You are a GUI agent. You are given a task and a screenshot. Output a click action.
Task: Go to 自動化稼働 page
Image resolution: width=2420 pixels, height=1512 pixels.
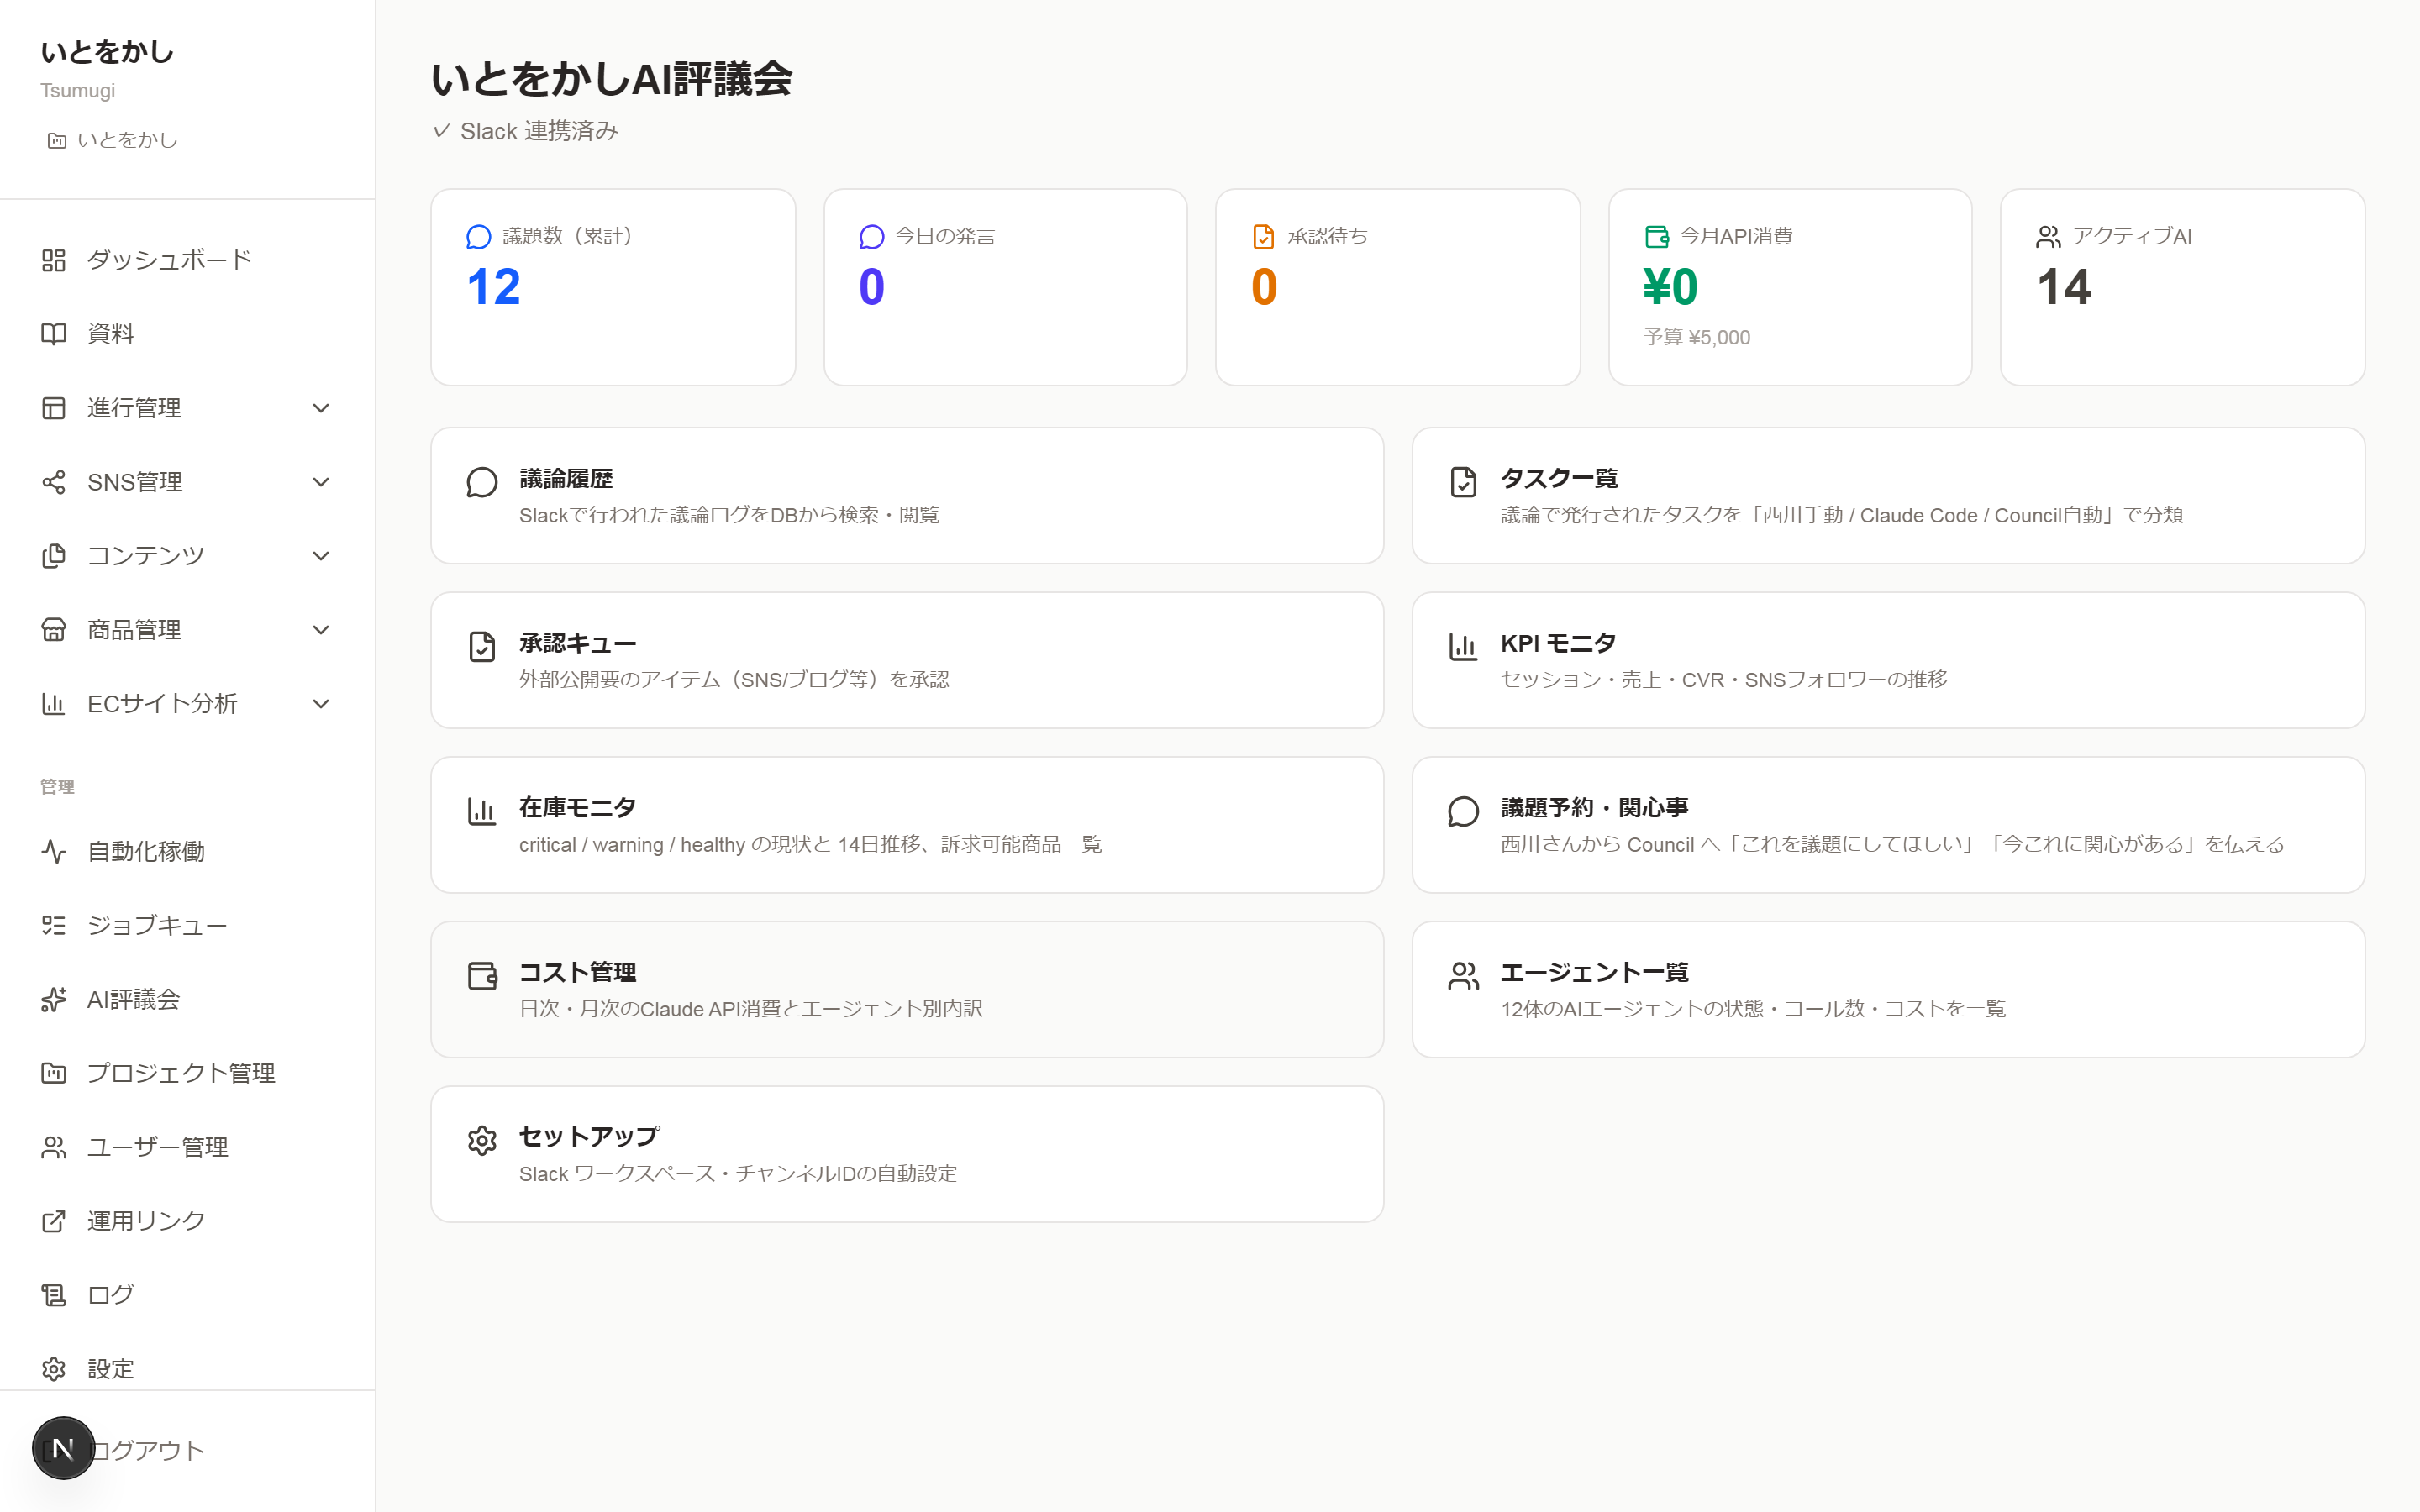[x=188, y=852]
